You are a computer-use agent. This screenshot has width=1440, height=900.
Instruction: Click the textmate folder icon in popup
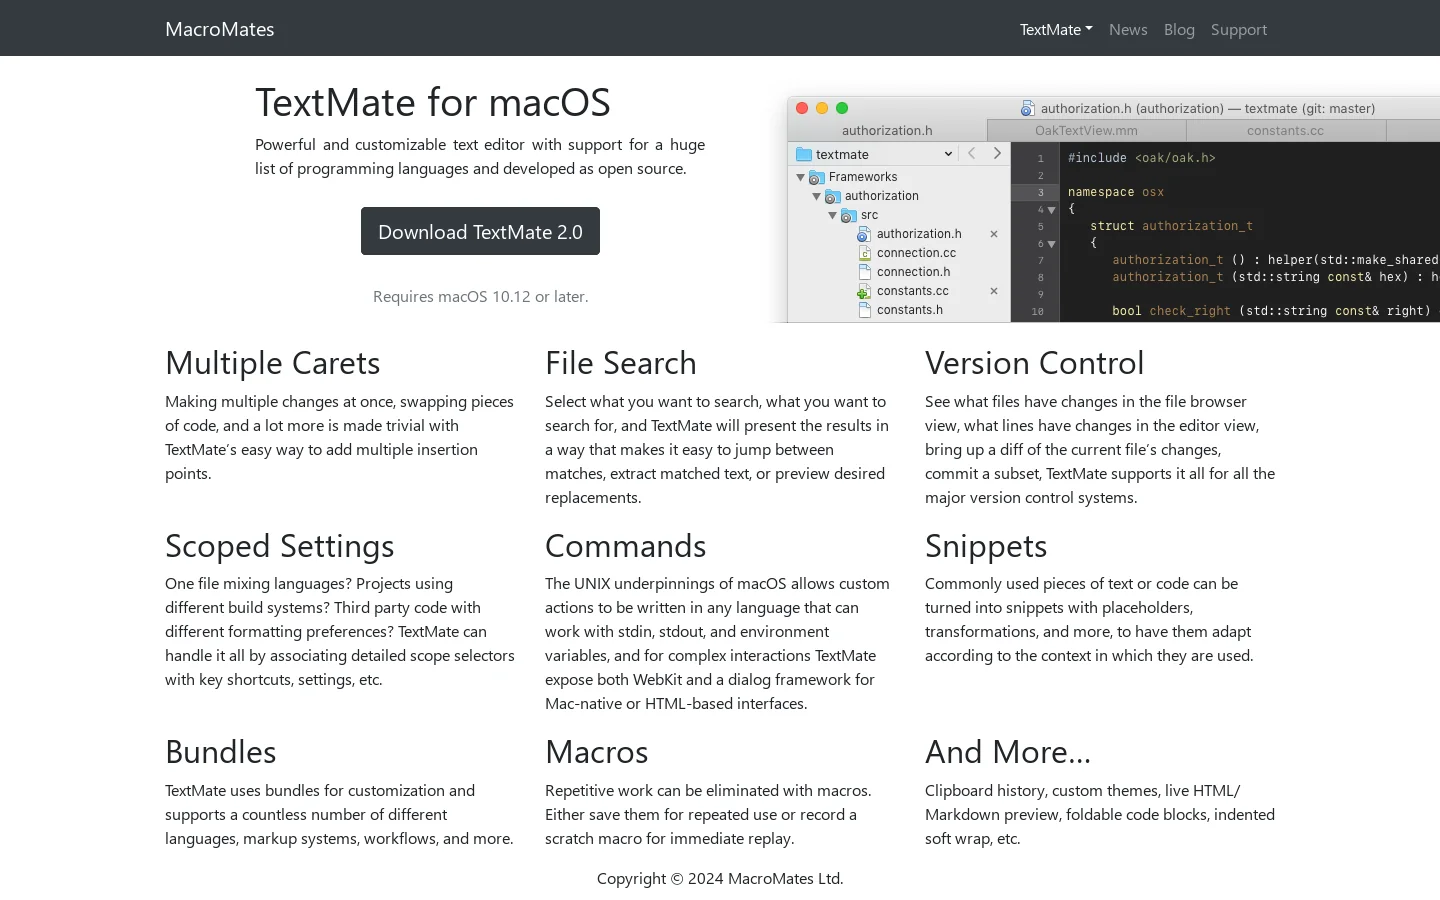click(x=804, y=154)
